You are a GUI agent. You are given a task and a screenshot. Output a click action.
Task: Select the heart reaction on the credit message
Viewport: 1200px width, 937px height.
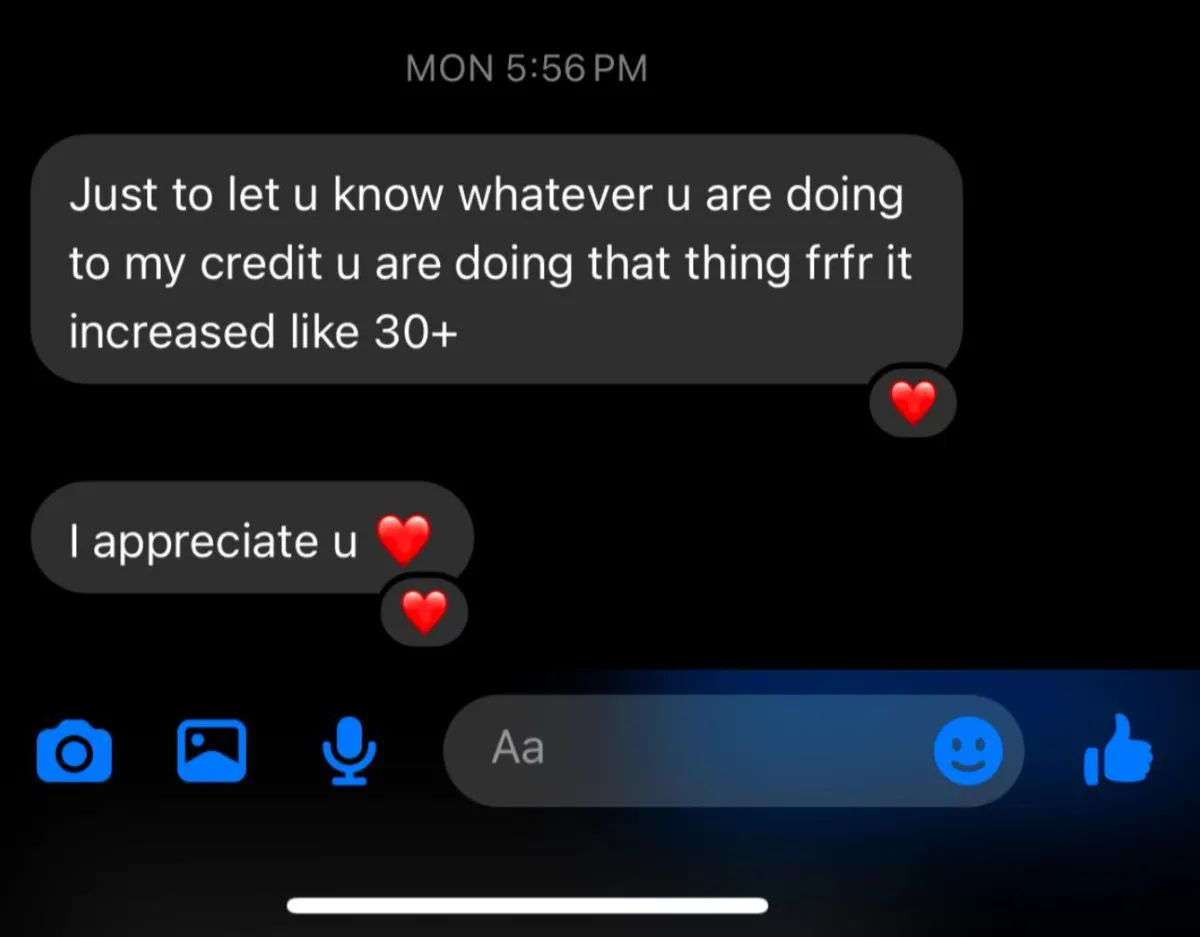tap(912, 402)
